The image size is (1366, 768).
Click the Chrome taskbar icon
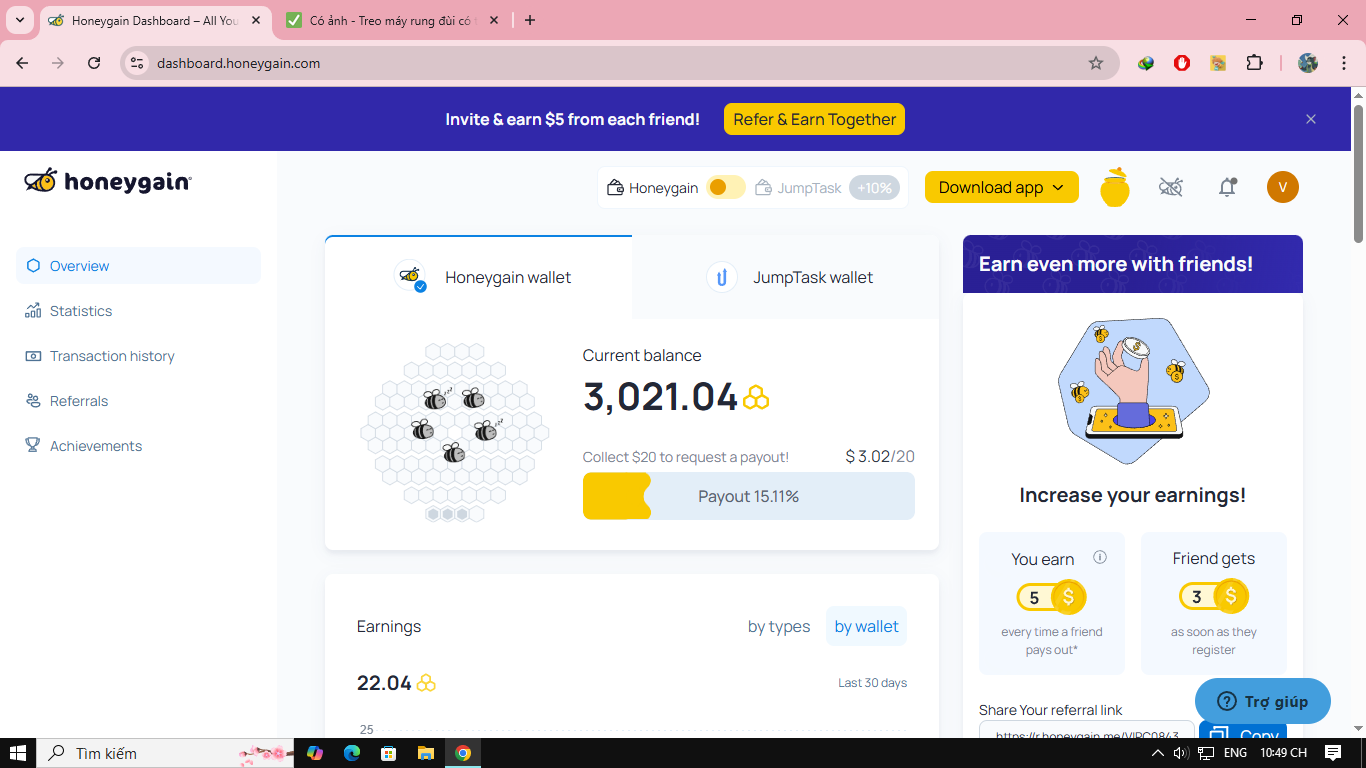[x=463, y=753]
